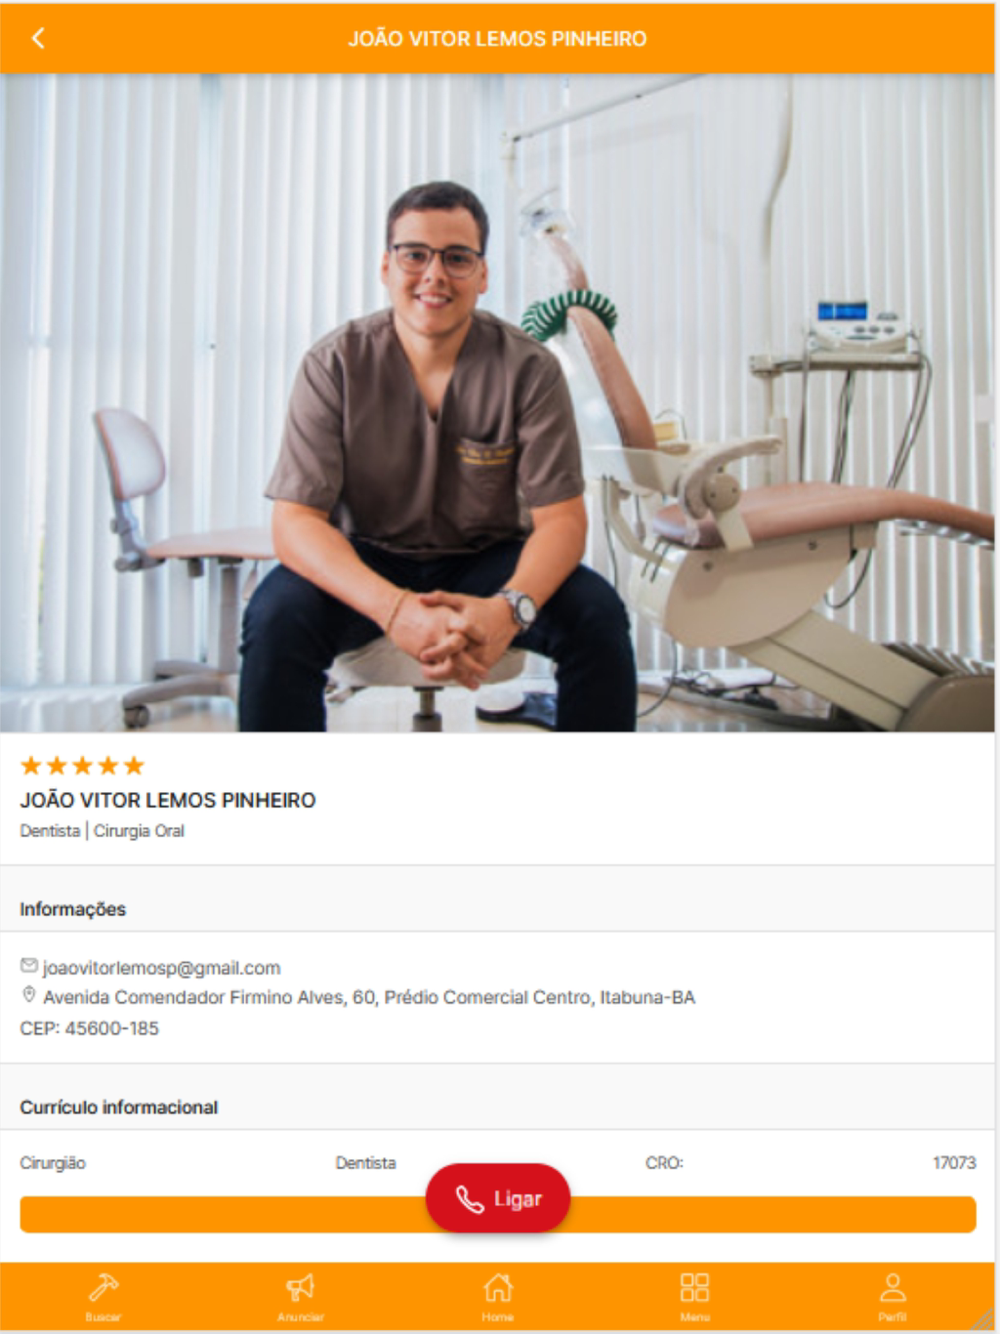Open the Perfil user icon
This screenshot has width=1000, height=1334.
tap(892, 1296)
